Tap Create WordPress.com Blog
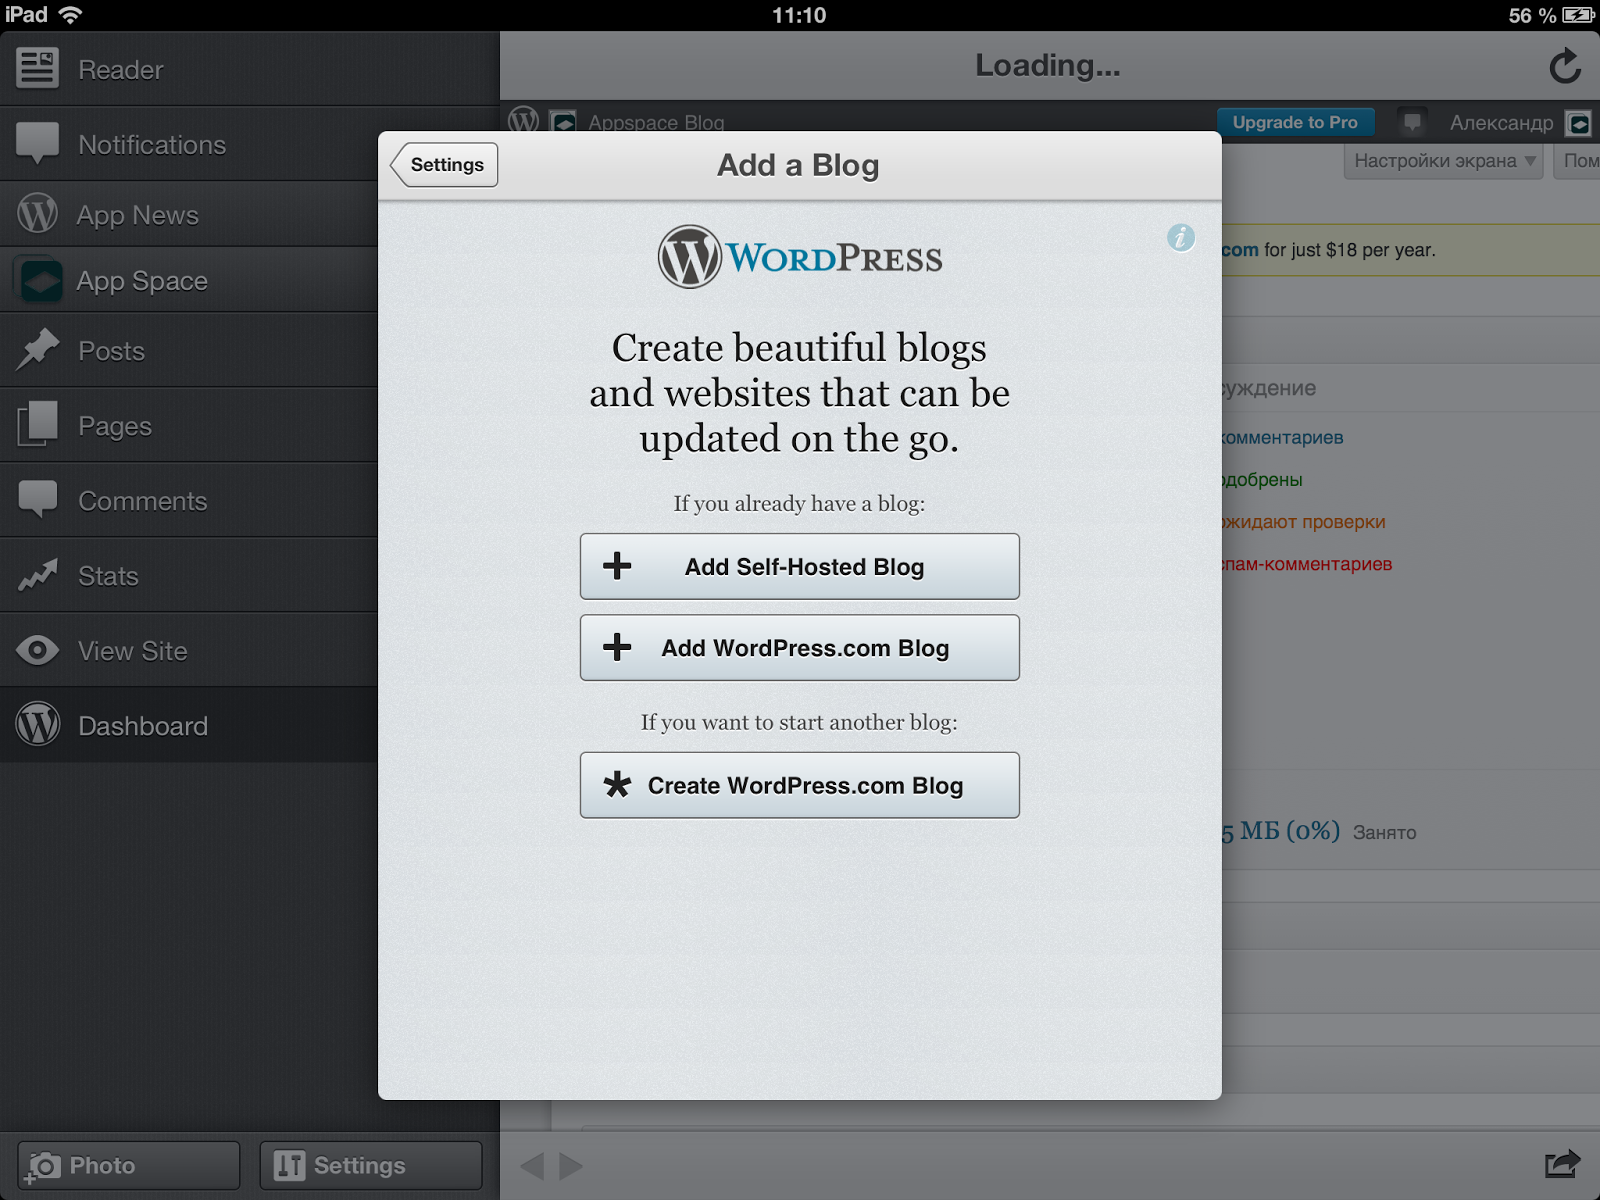The width and height of the screenshot is (1600, 1200). click(800, 785)
